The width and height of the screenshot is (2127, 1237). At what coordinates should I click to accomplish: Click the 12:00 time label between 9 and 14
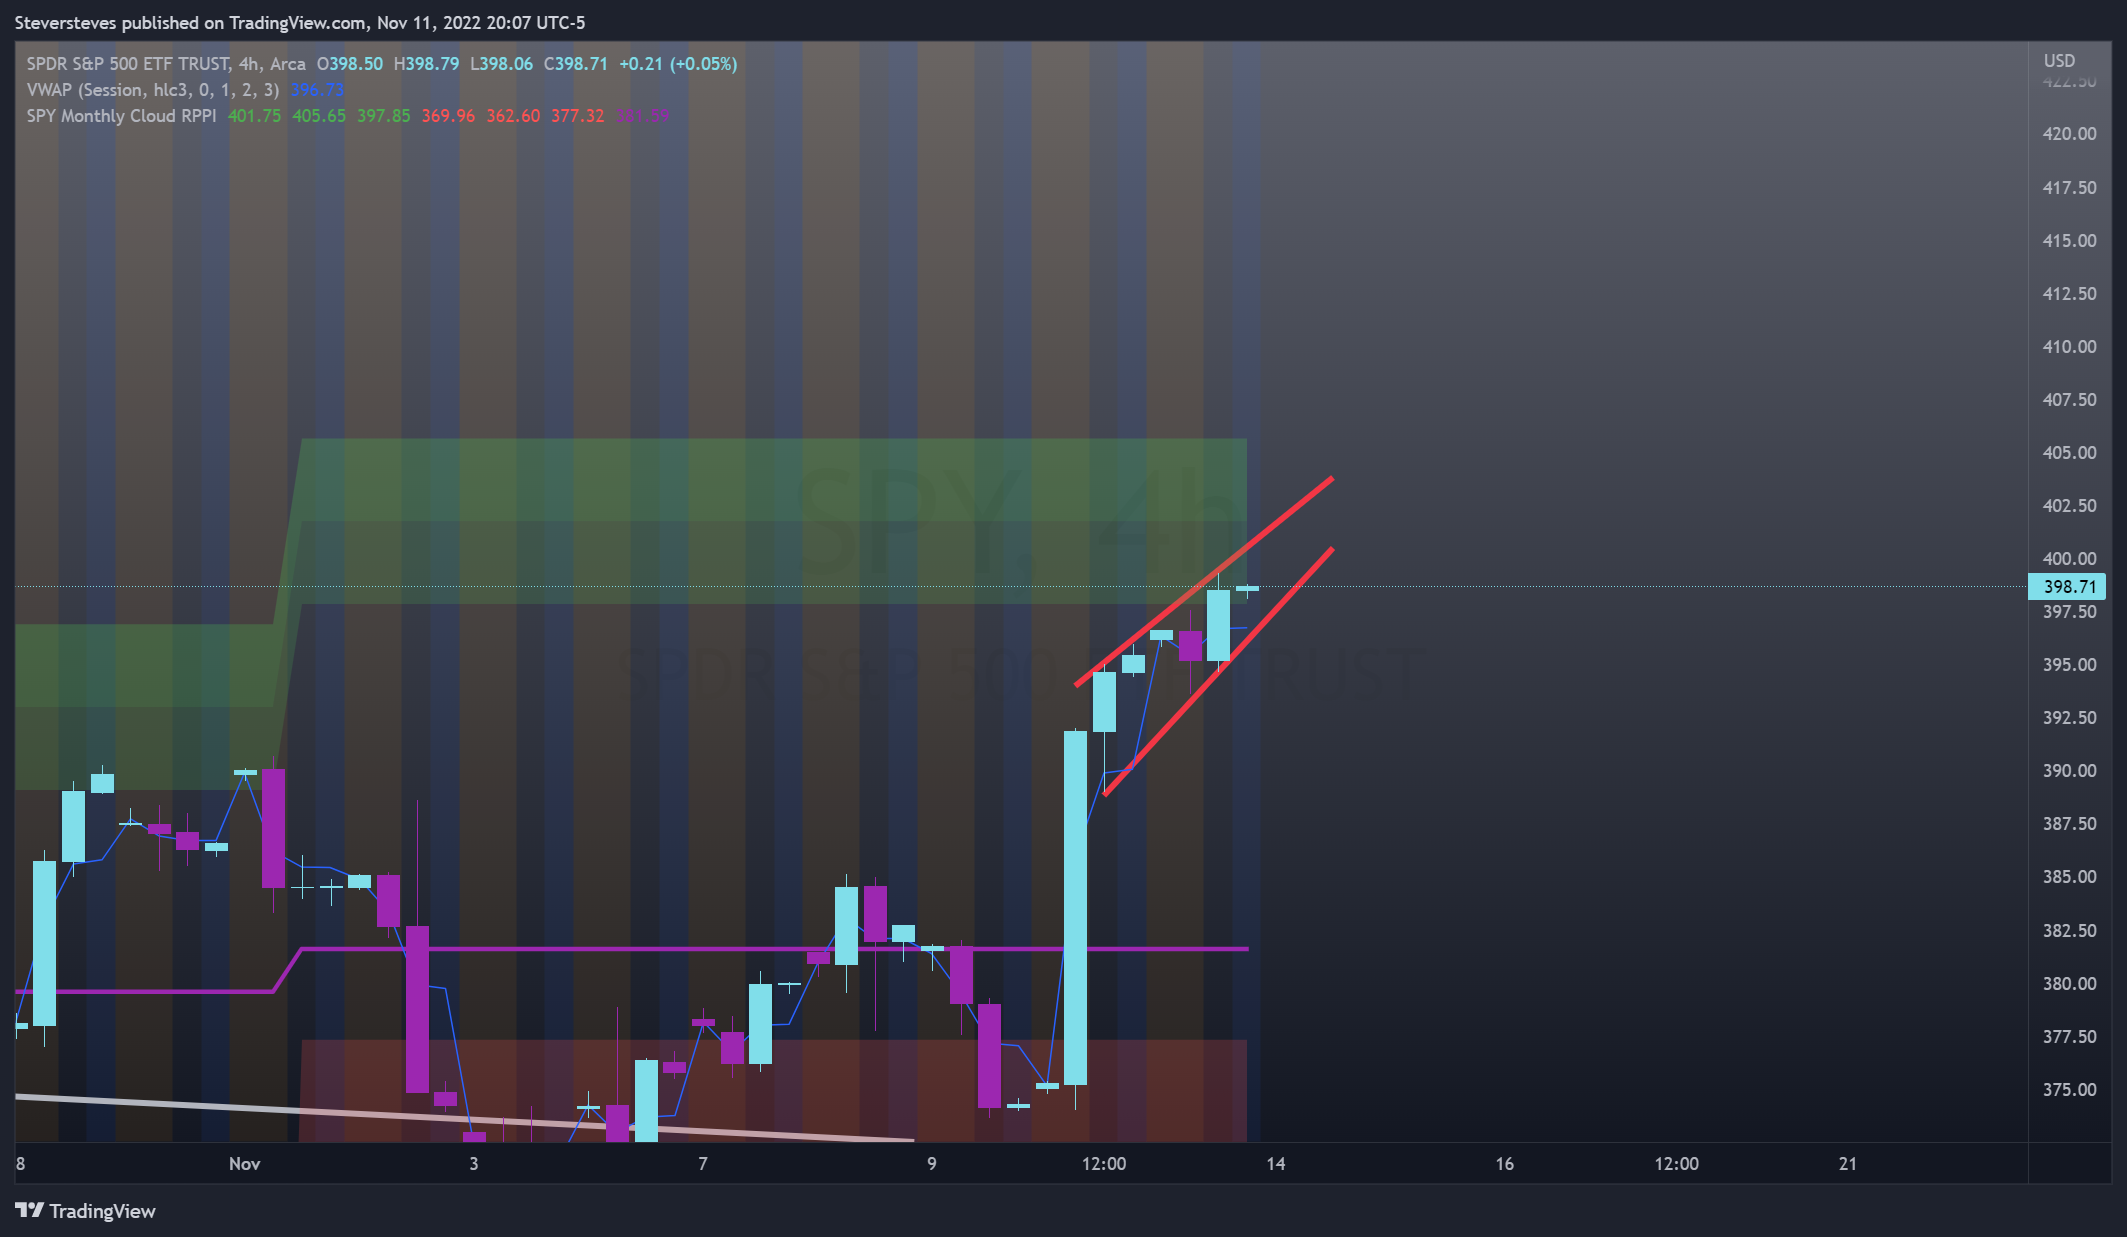tap(1104, 1164)
